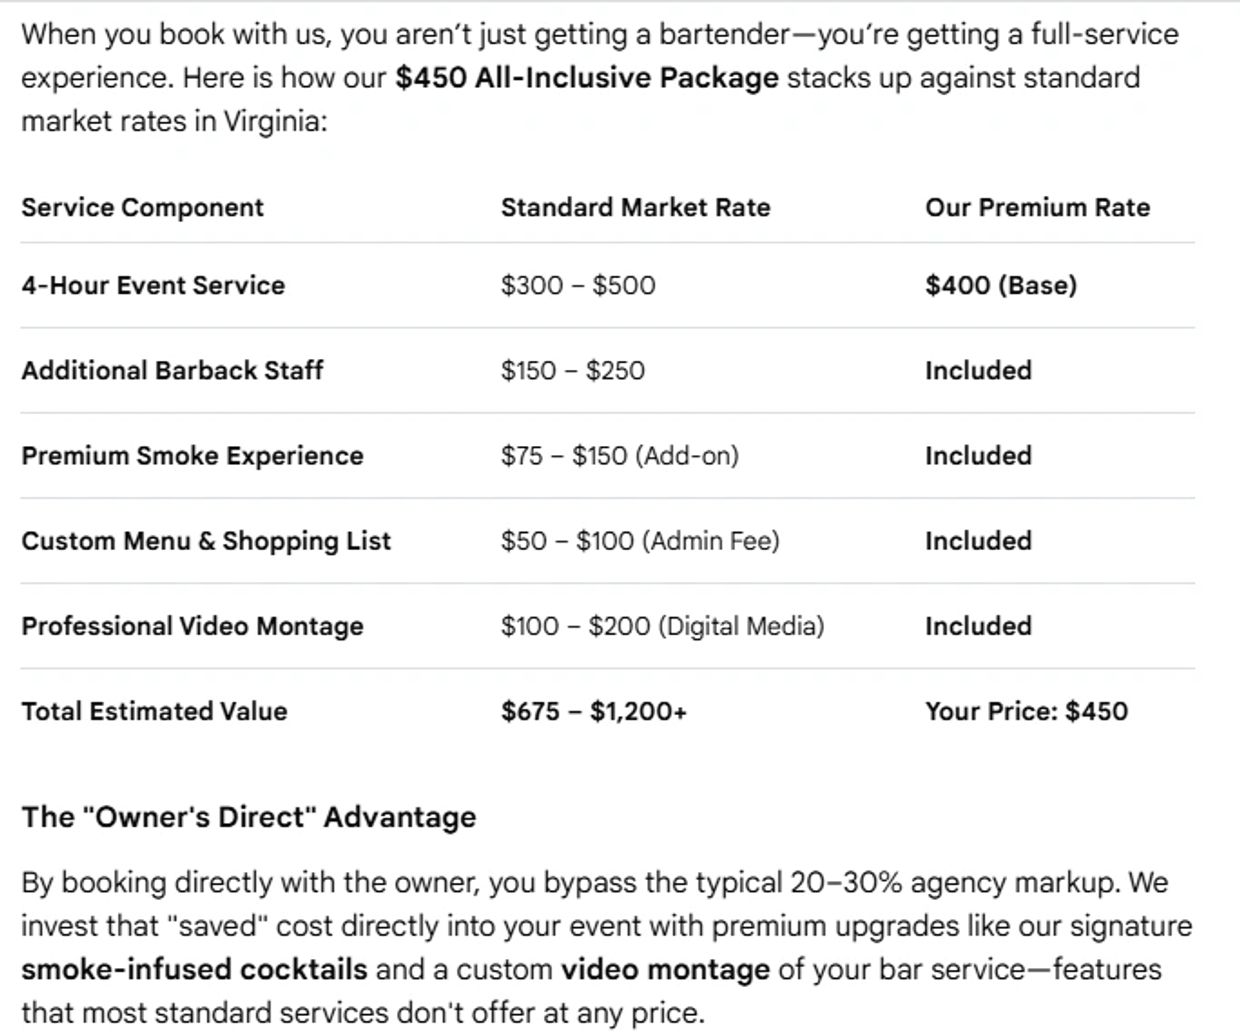This screenshot has width=1240, height=1035.
Task: Click the "$300 – $500" market rate cell
Action: pyautogui.click(x=578, y=286)
